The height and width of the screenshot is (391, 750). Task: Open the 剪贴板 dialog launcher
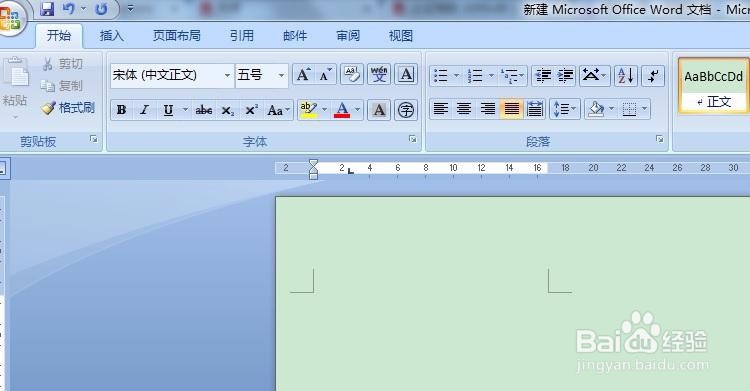93,139
